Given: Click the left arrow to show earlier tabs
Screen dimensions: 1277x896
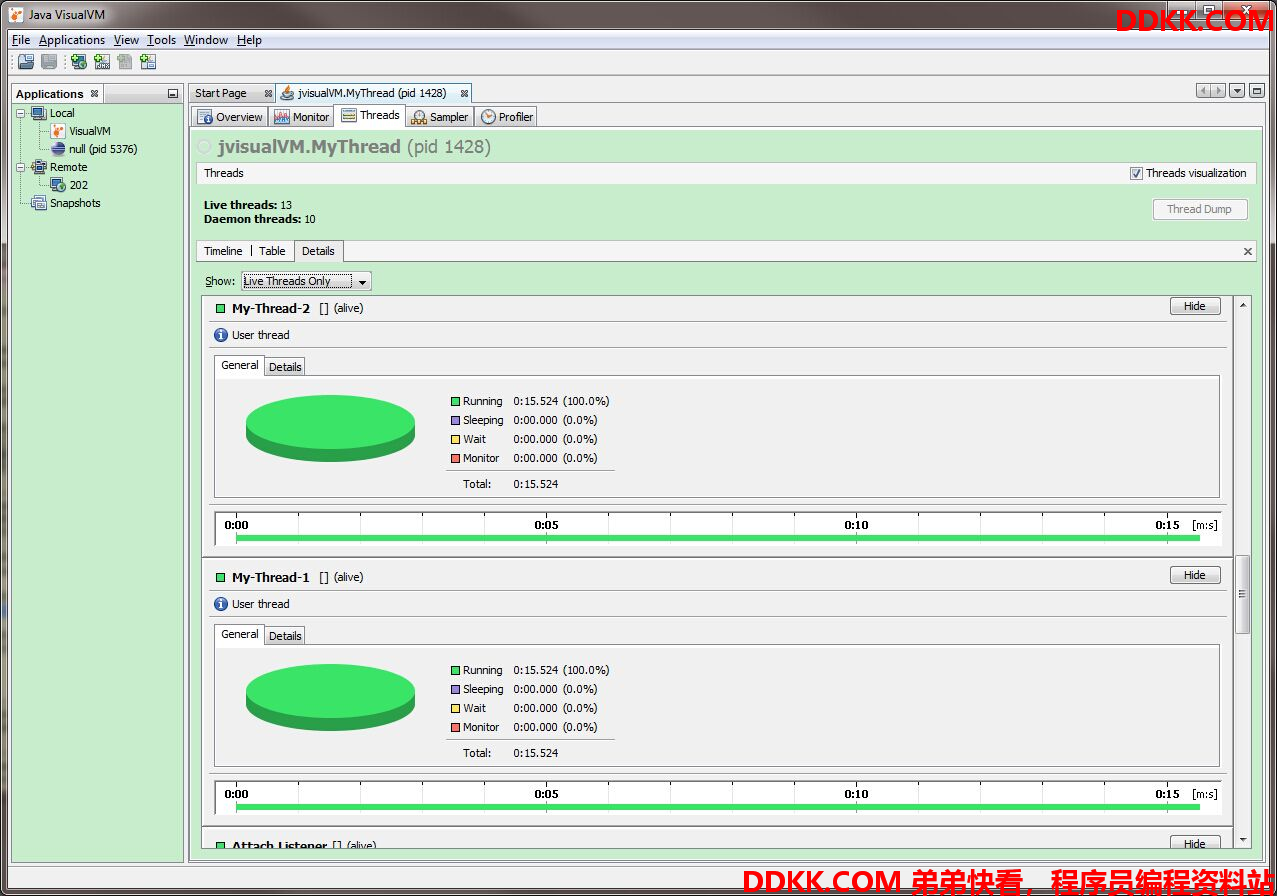Looking at the screenshot, I should (1203, 91).
